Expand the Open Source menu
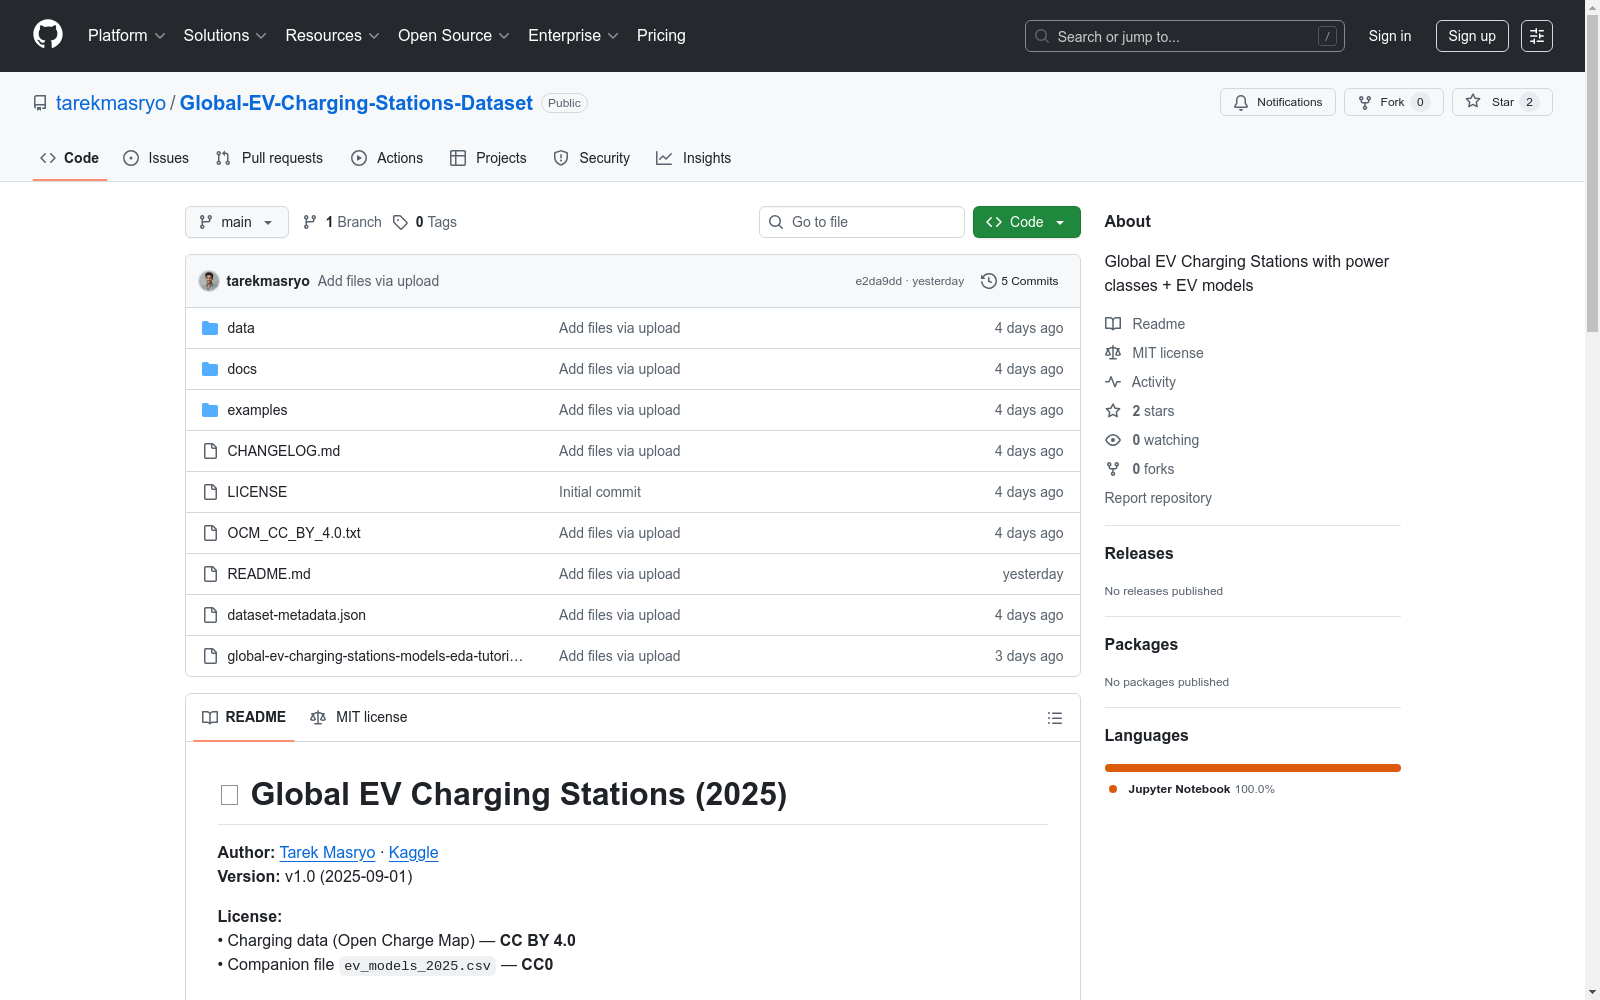1600x1000 pixels. 454,36
